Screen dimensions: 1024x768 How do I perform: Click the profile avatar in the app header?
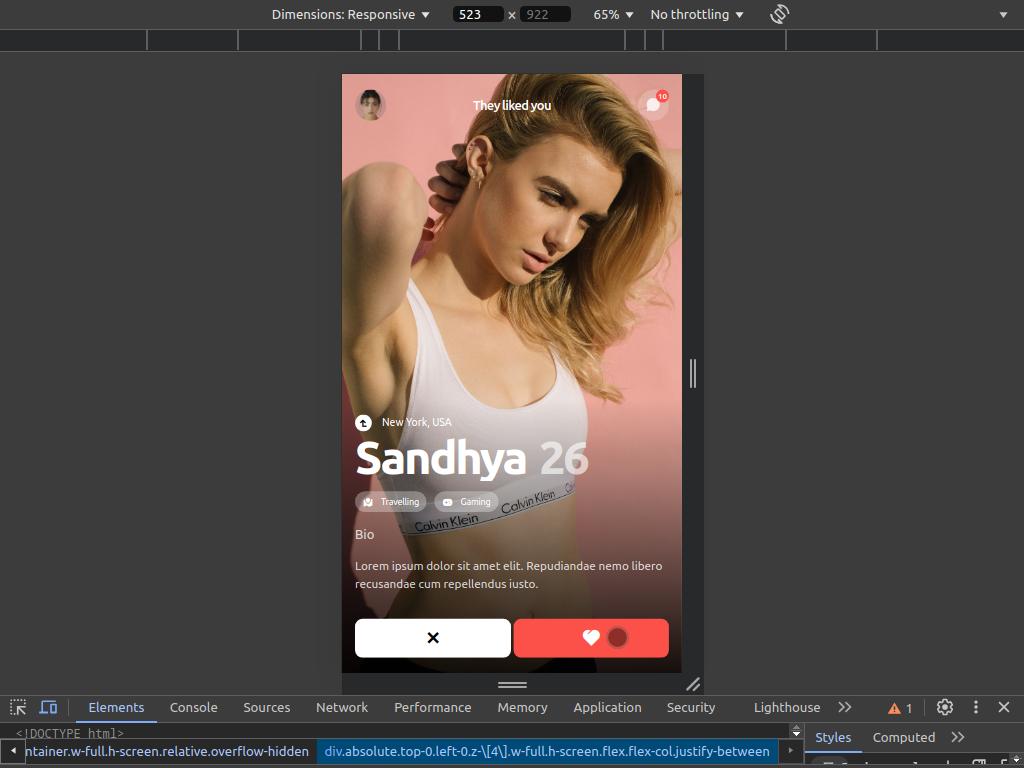370,105
